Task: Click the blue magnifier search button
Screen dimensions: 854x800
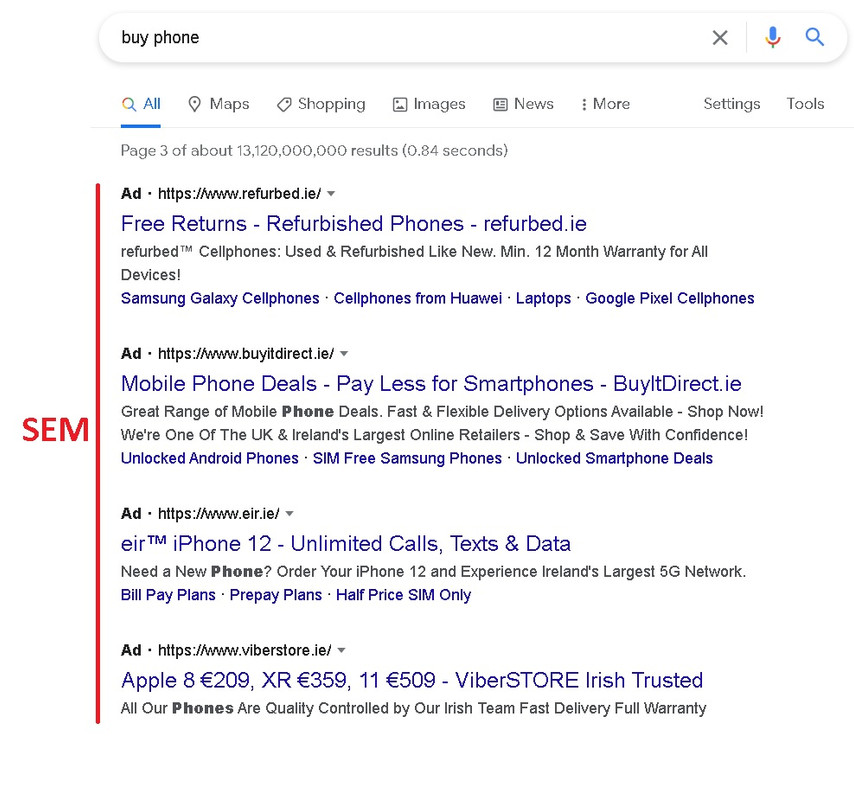Action: (814, 37)
